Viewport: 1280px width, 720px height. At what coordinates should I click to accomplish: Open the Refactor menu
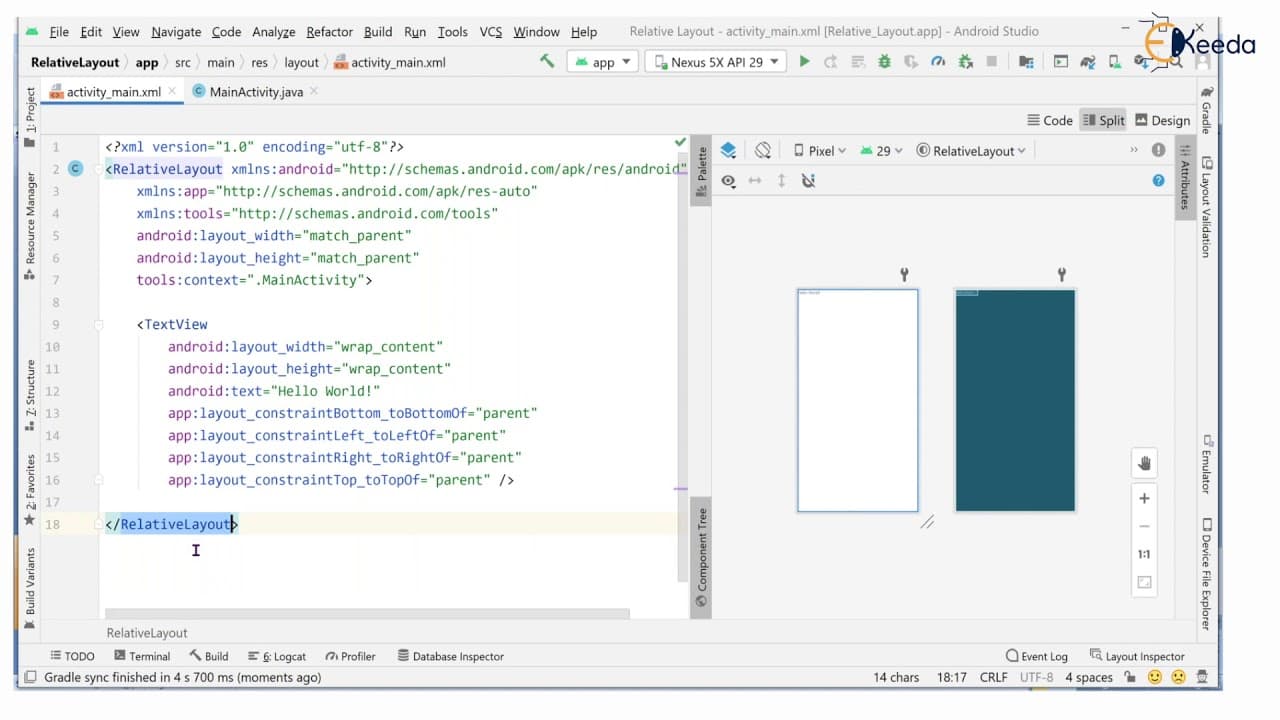(x=329, y=32)
